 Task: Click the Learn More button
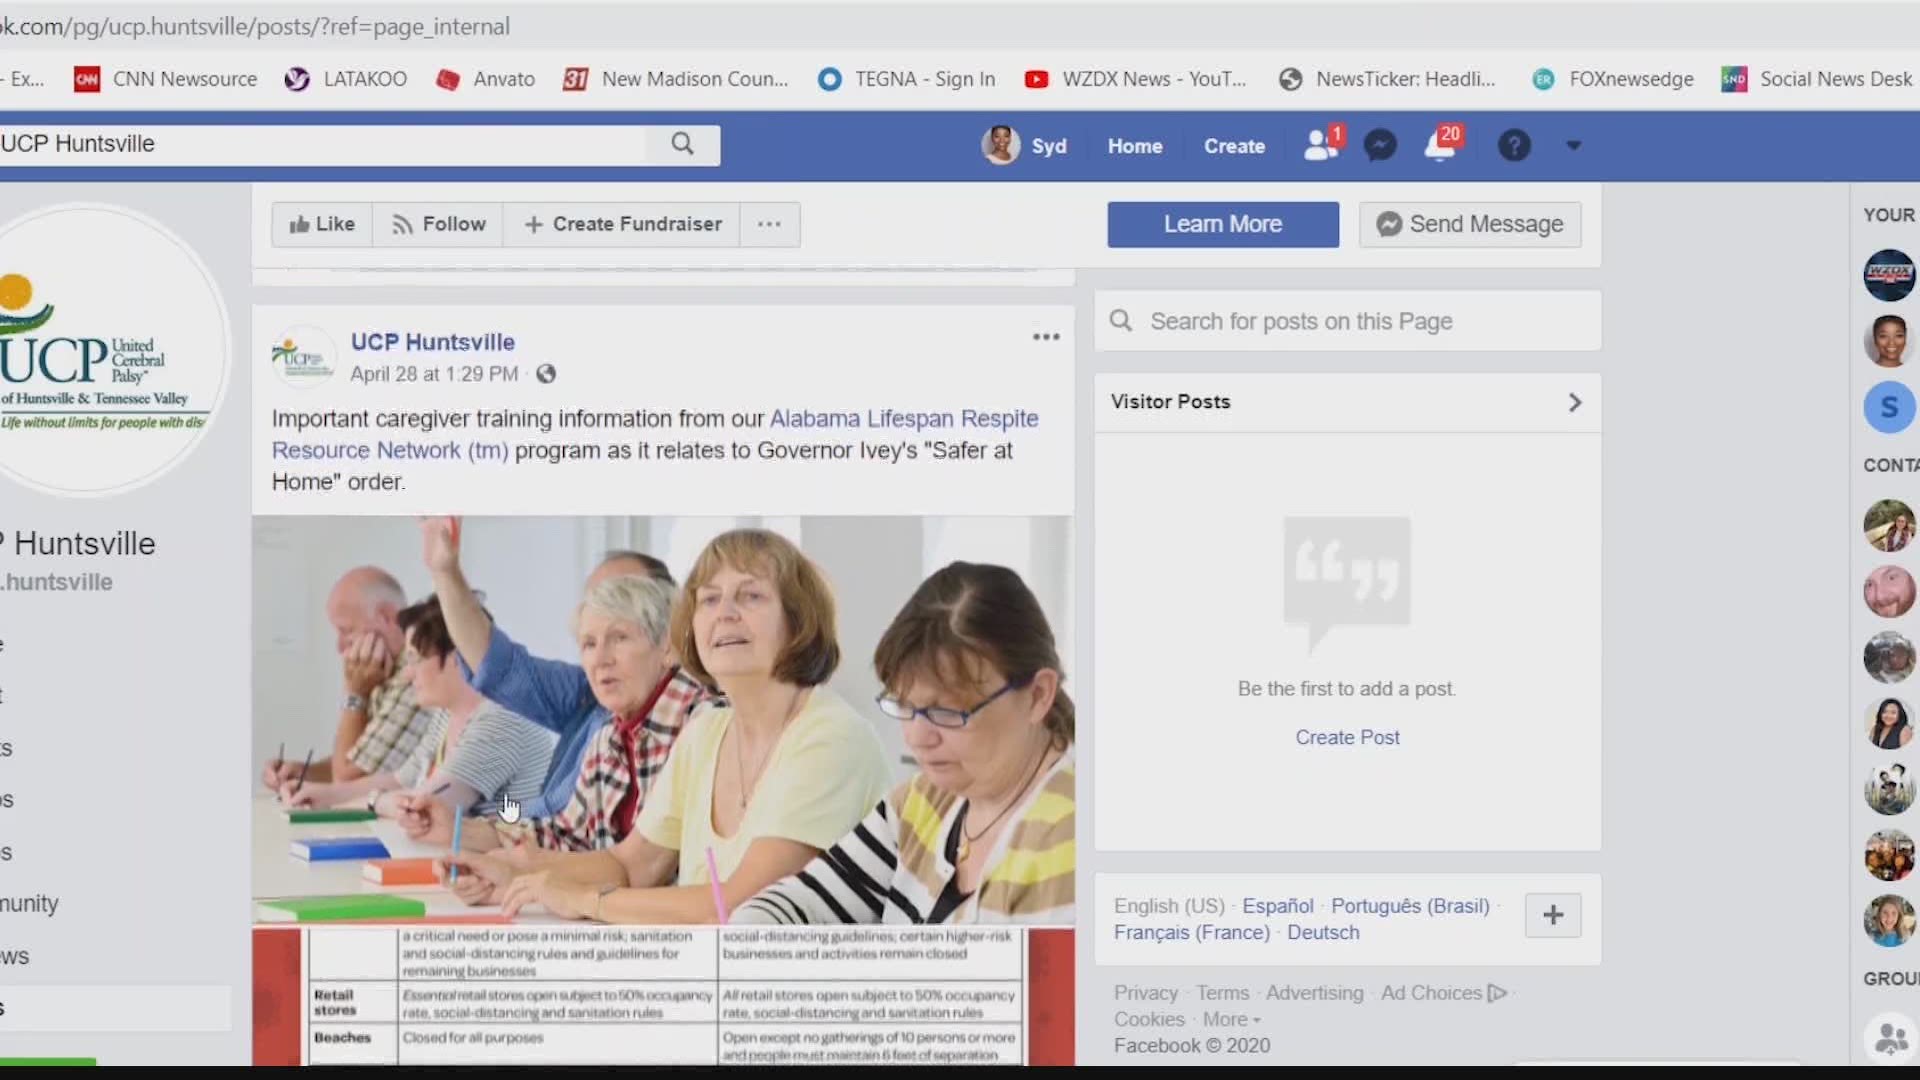pyautogui.click(x=1222, y=224)
